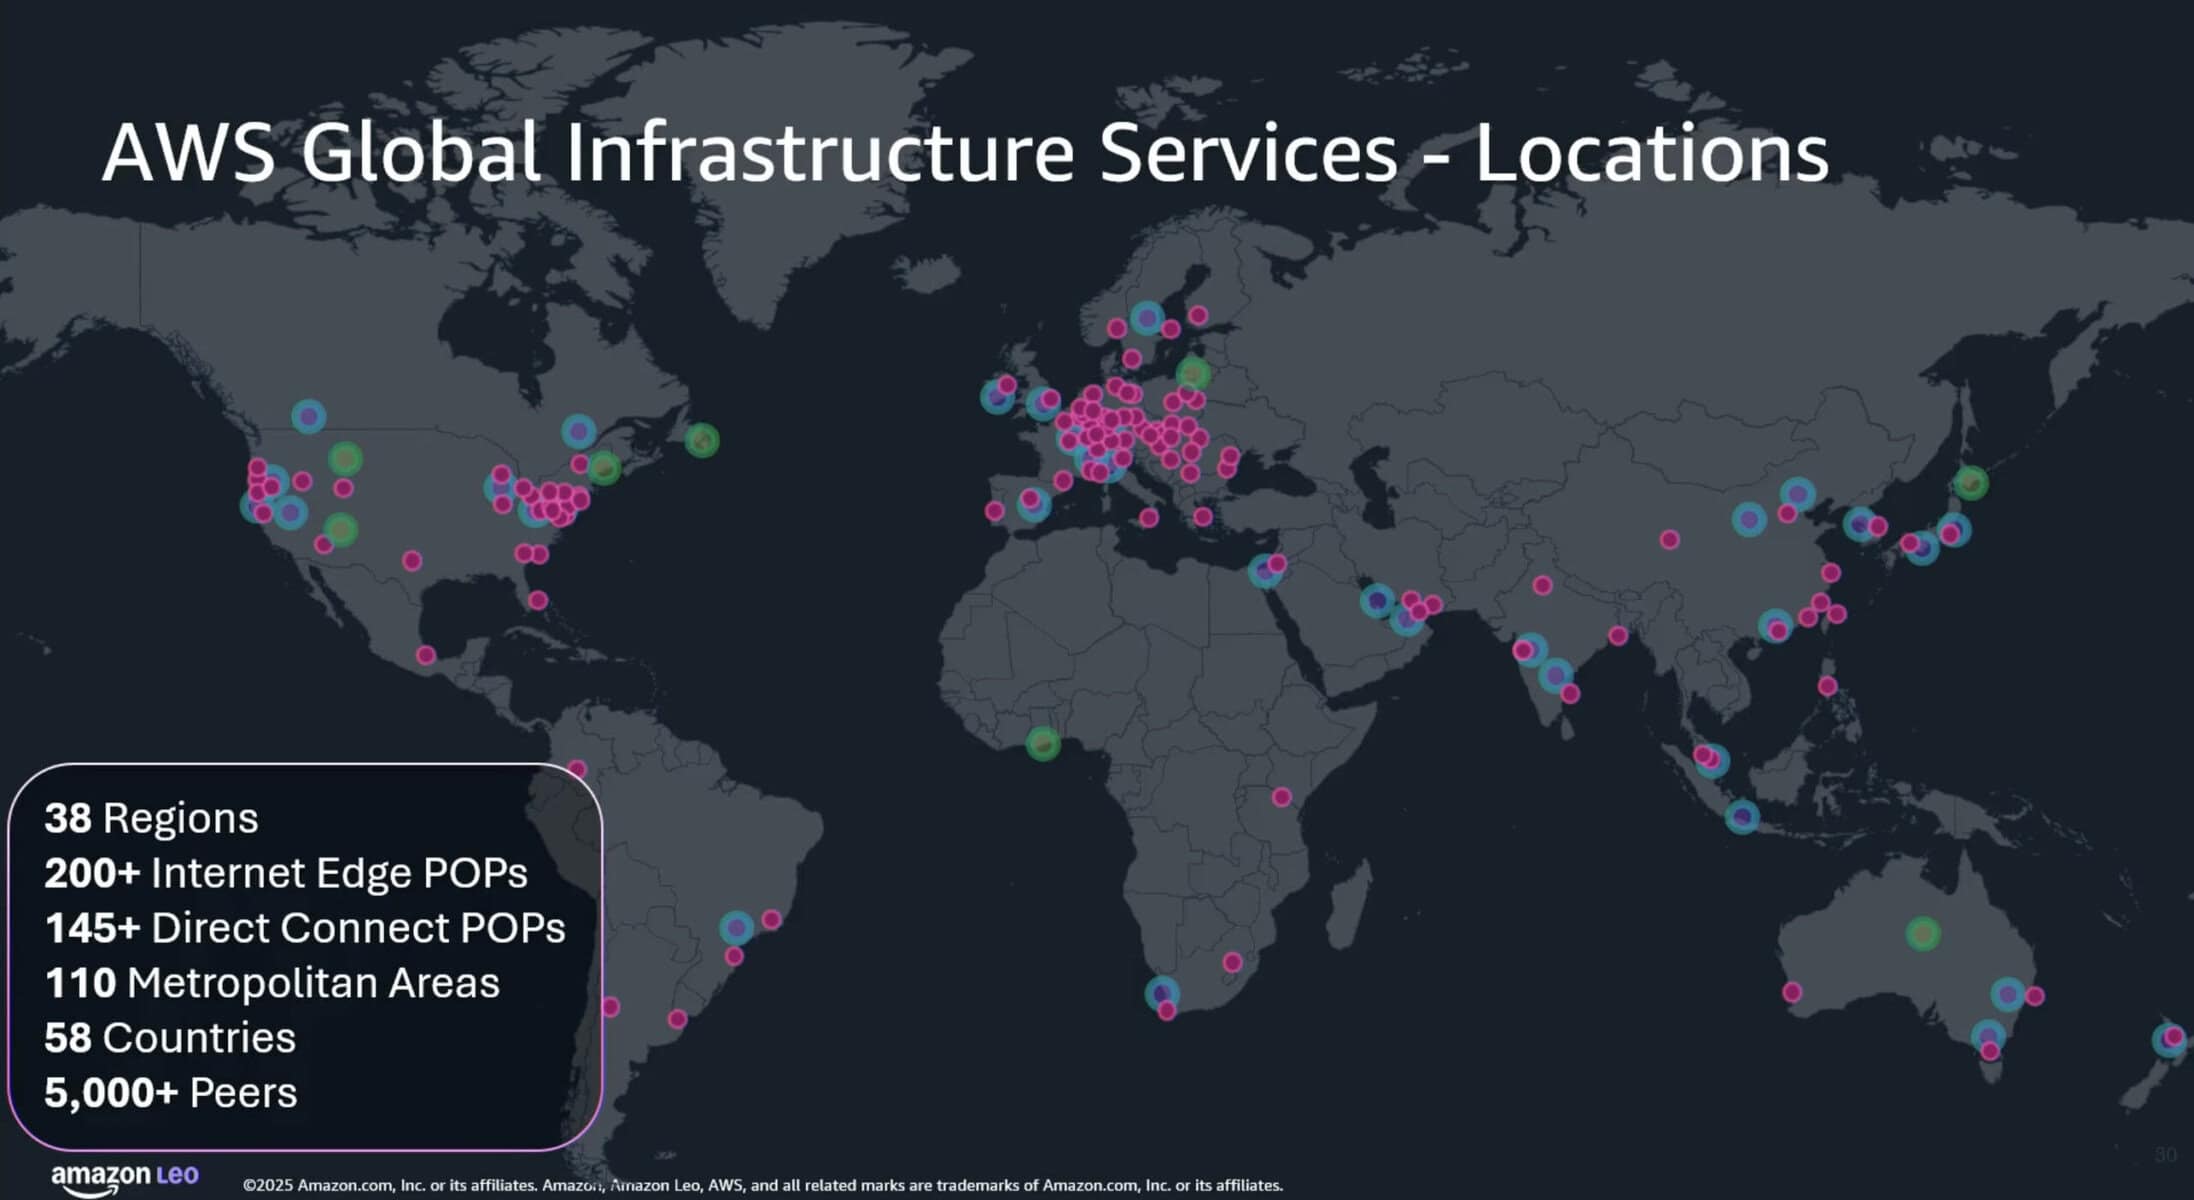Click the green marker in West Africa
Image resolution: width=2194 pixels, height=1200 pixels.
point(1043,743)
